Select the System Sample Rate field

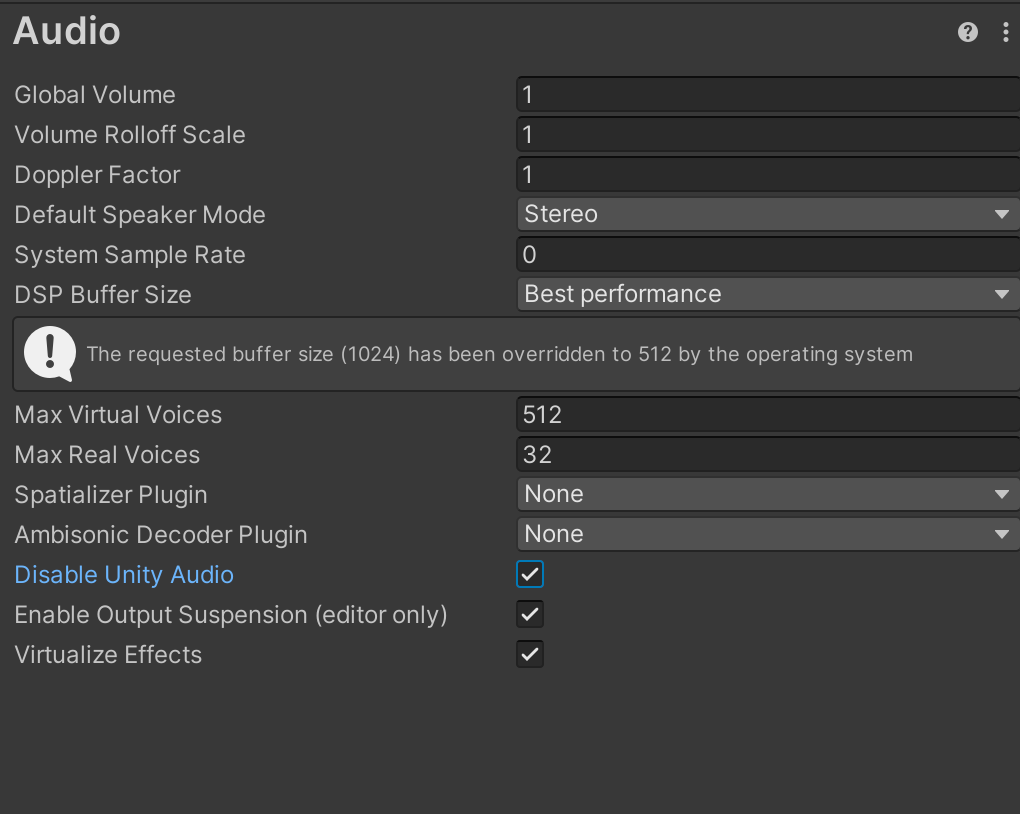pyautogui.click(x=767, y=254)
